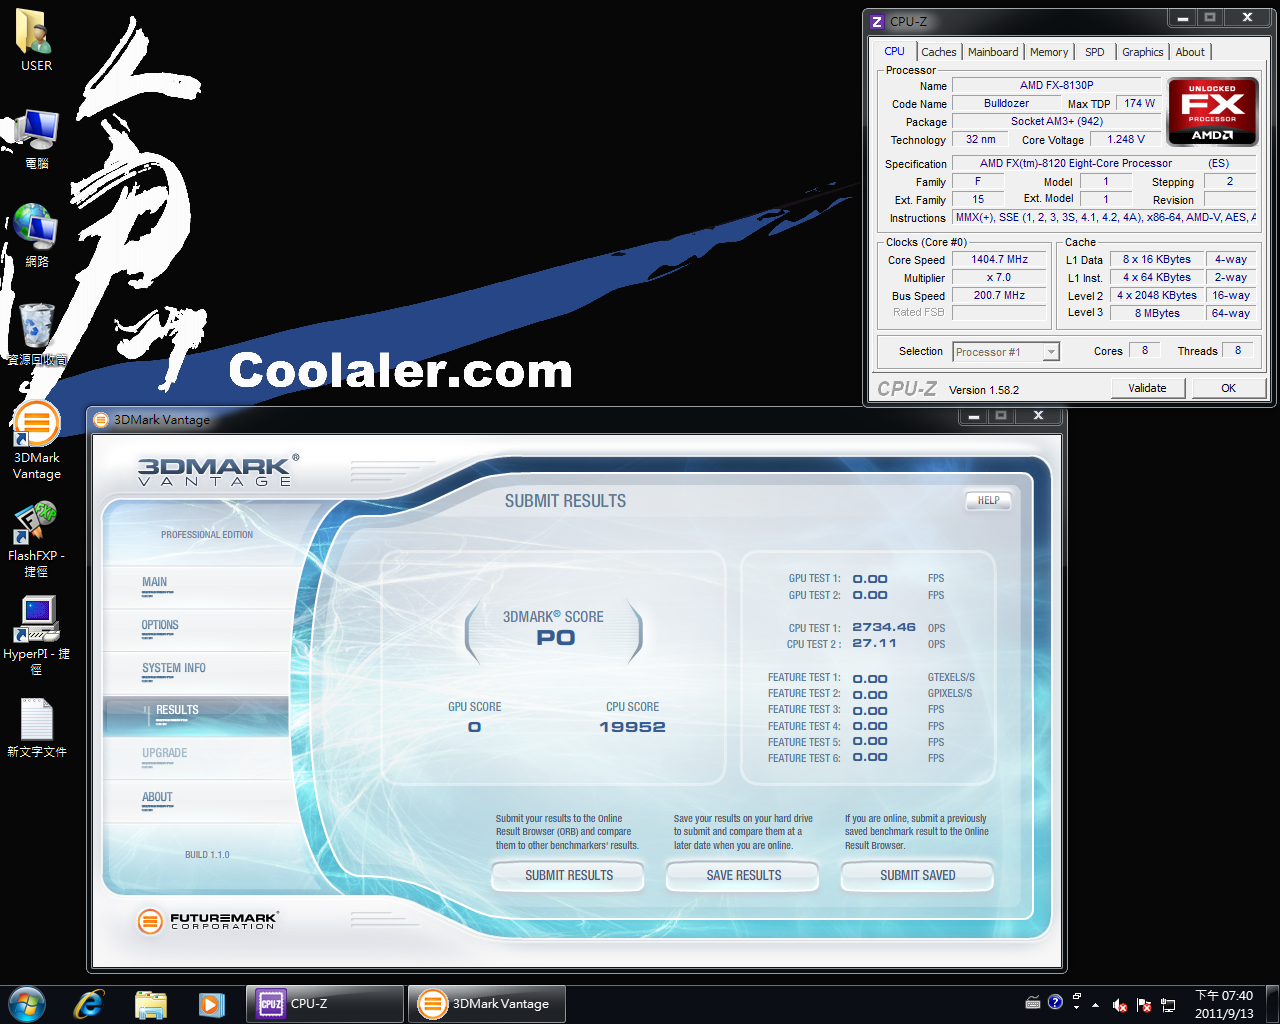Launch the FlashFXP desktop shortcut

tap(36, 540)
